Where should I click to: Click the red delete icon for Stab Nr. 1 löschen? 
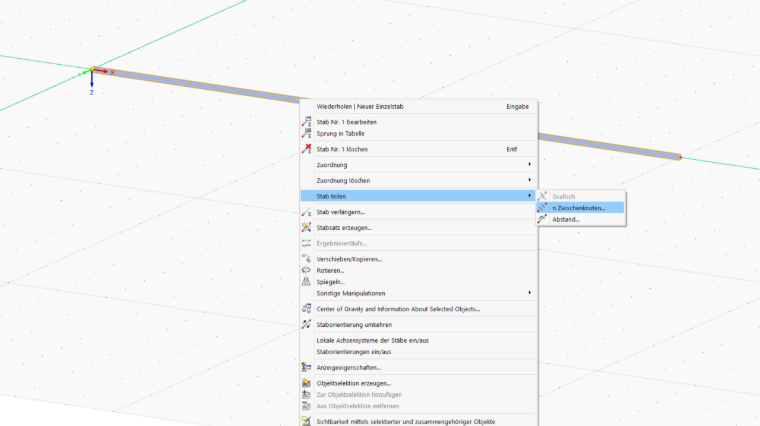[306, 149]
